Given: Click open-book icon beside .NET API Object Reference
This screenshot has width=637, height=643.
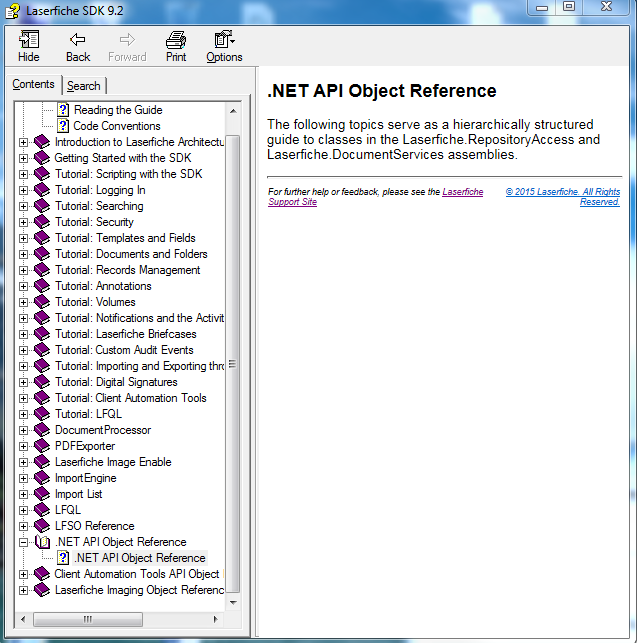Looking at the screenshot, I should 42,542.
